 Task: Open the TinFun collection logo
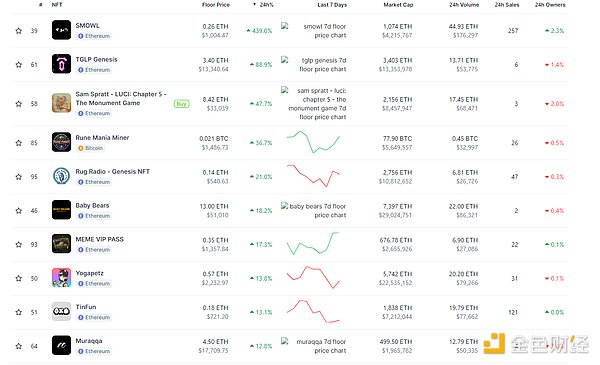click(61, 311)
